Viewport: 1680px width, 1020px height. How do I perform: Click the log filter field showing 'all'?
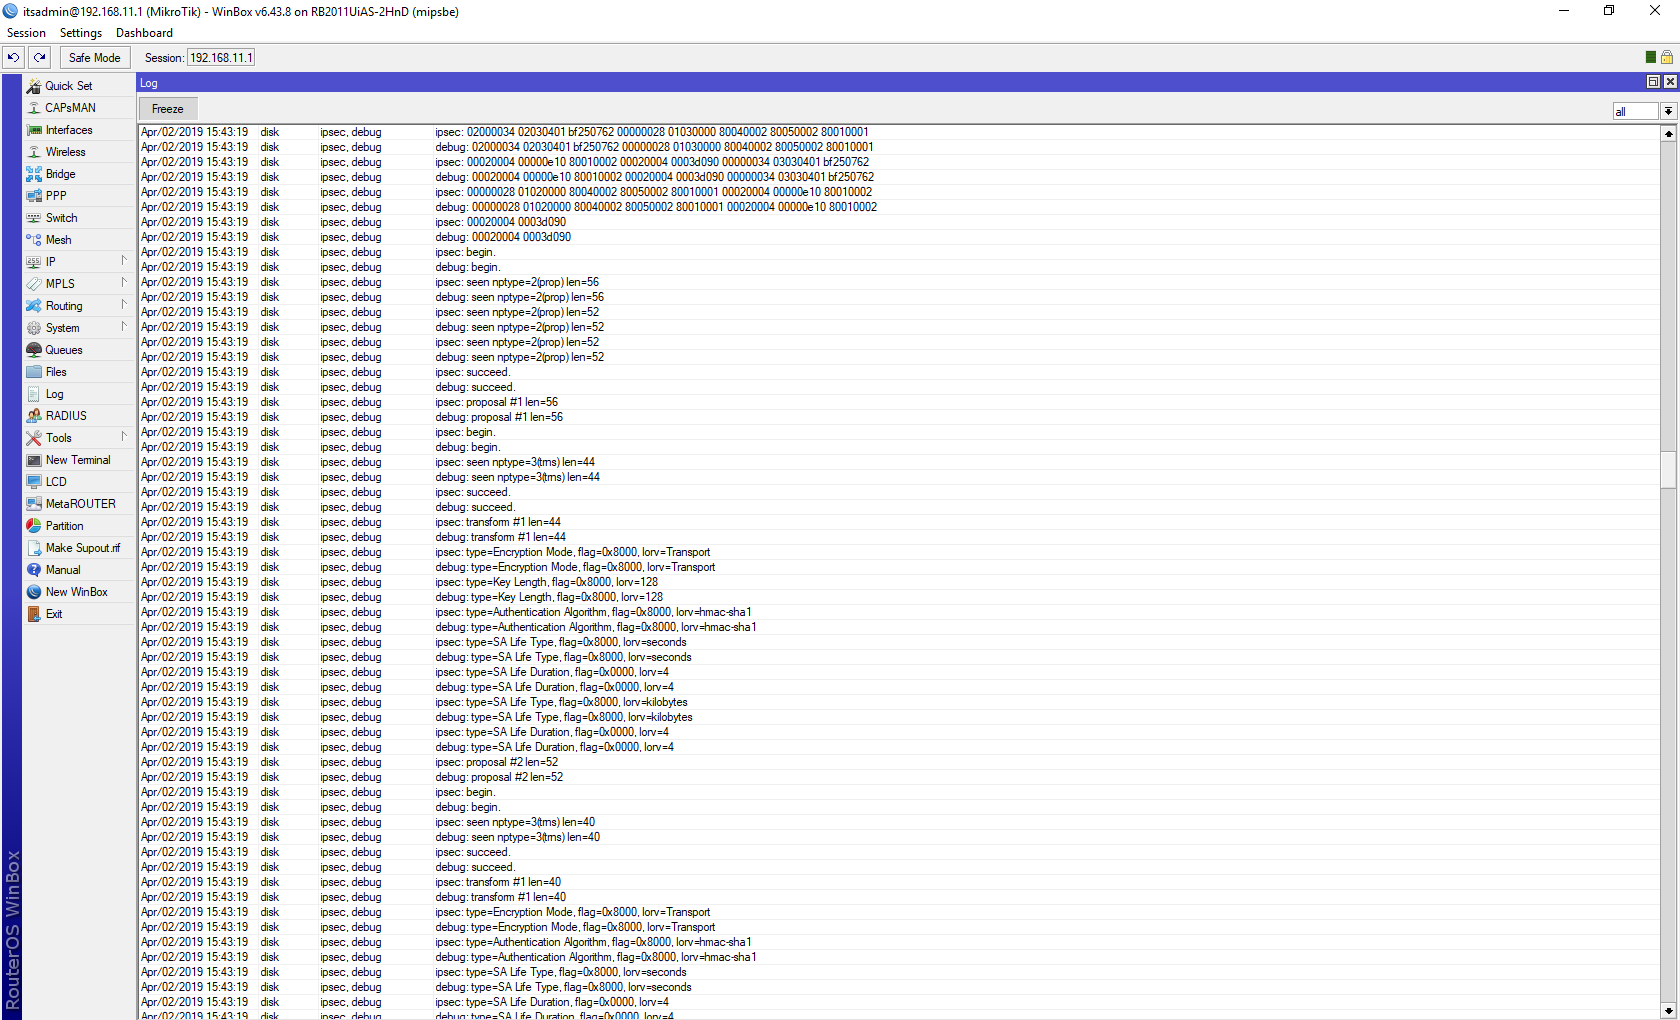click(1636, 112)
